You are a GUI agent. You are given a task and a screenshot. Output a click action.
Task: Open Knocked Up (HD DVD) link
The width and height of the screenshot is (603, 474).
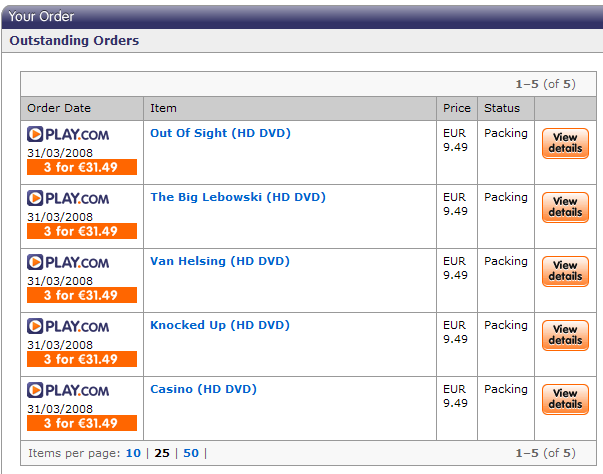[220, 325]
